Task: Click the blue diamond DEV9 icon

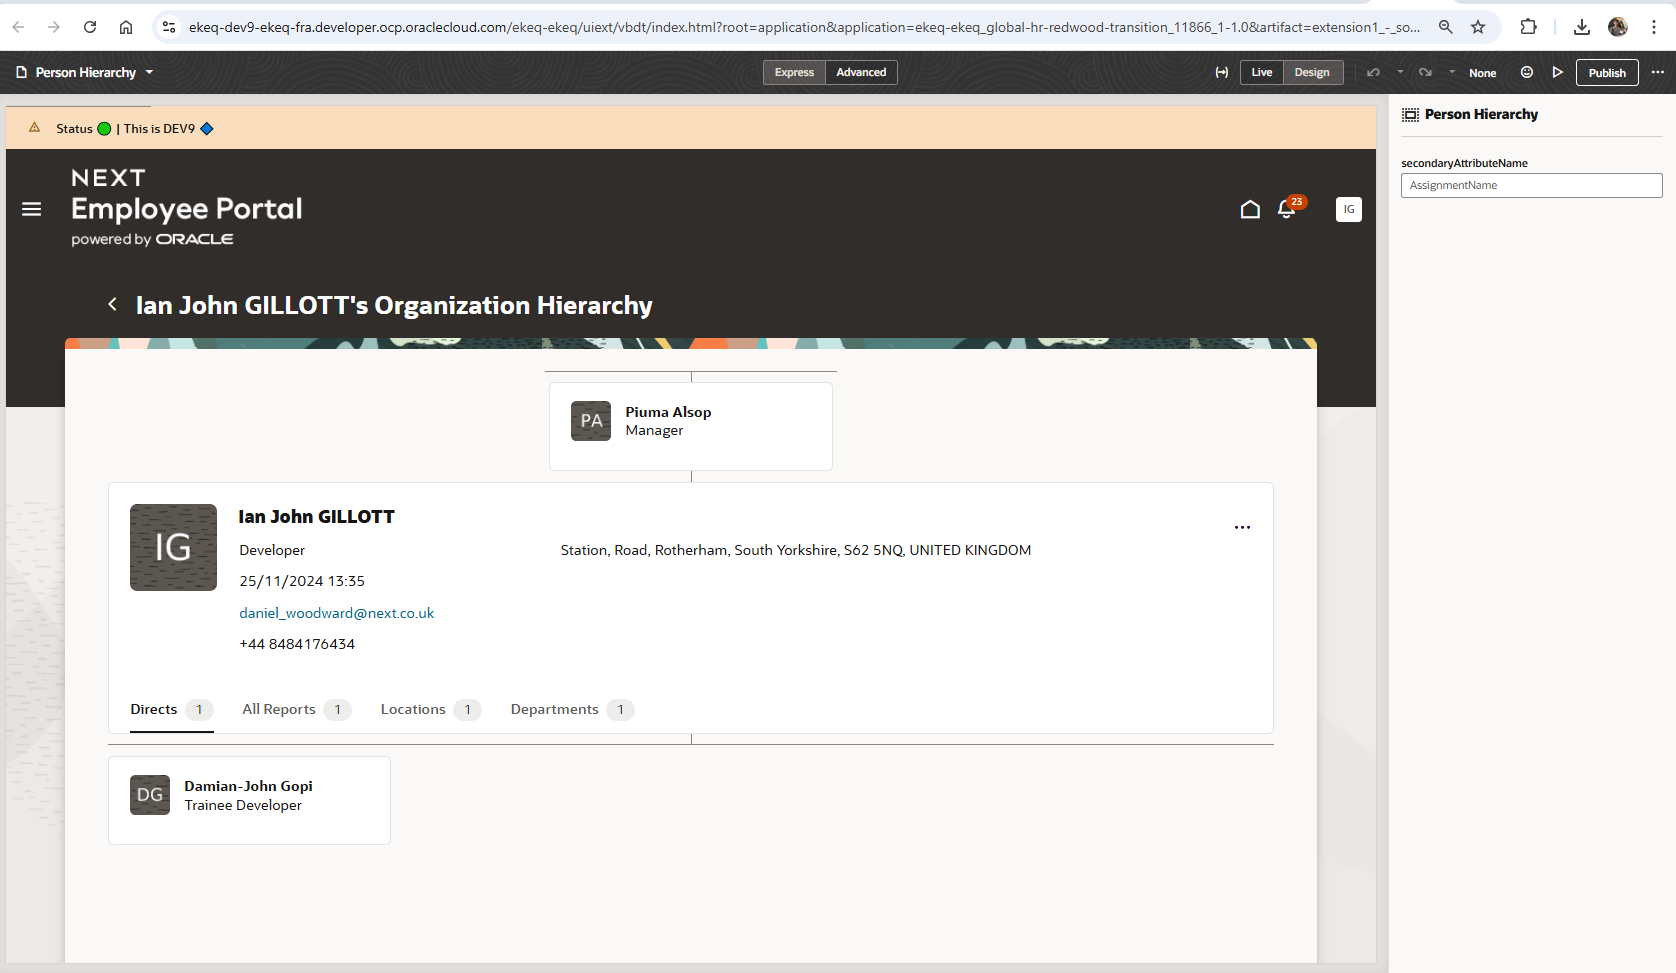Action: (207, 128)
